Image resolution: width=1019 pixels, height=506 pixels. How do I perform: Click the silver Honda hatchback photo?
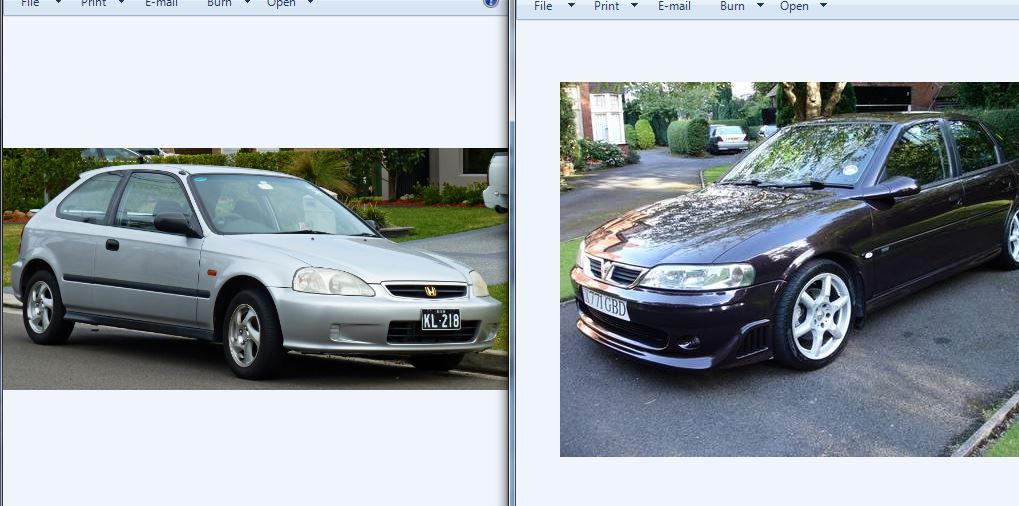click(255, 269)
